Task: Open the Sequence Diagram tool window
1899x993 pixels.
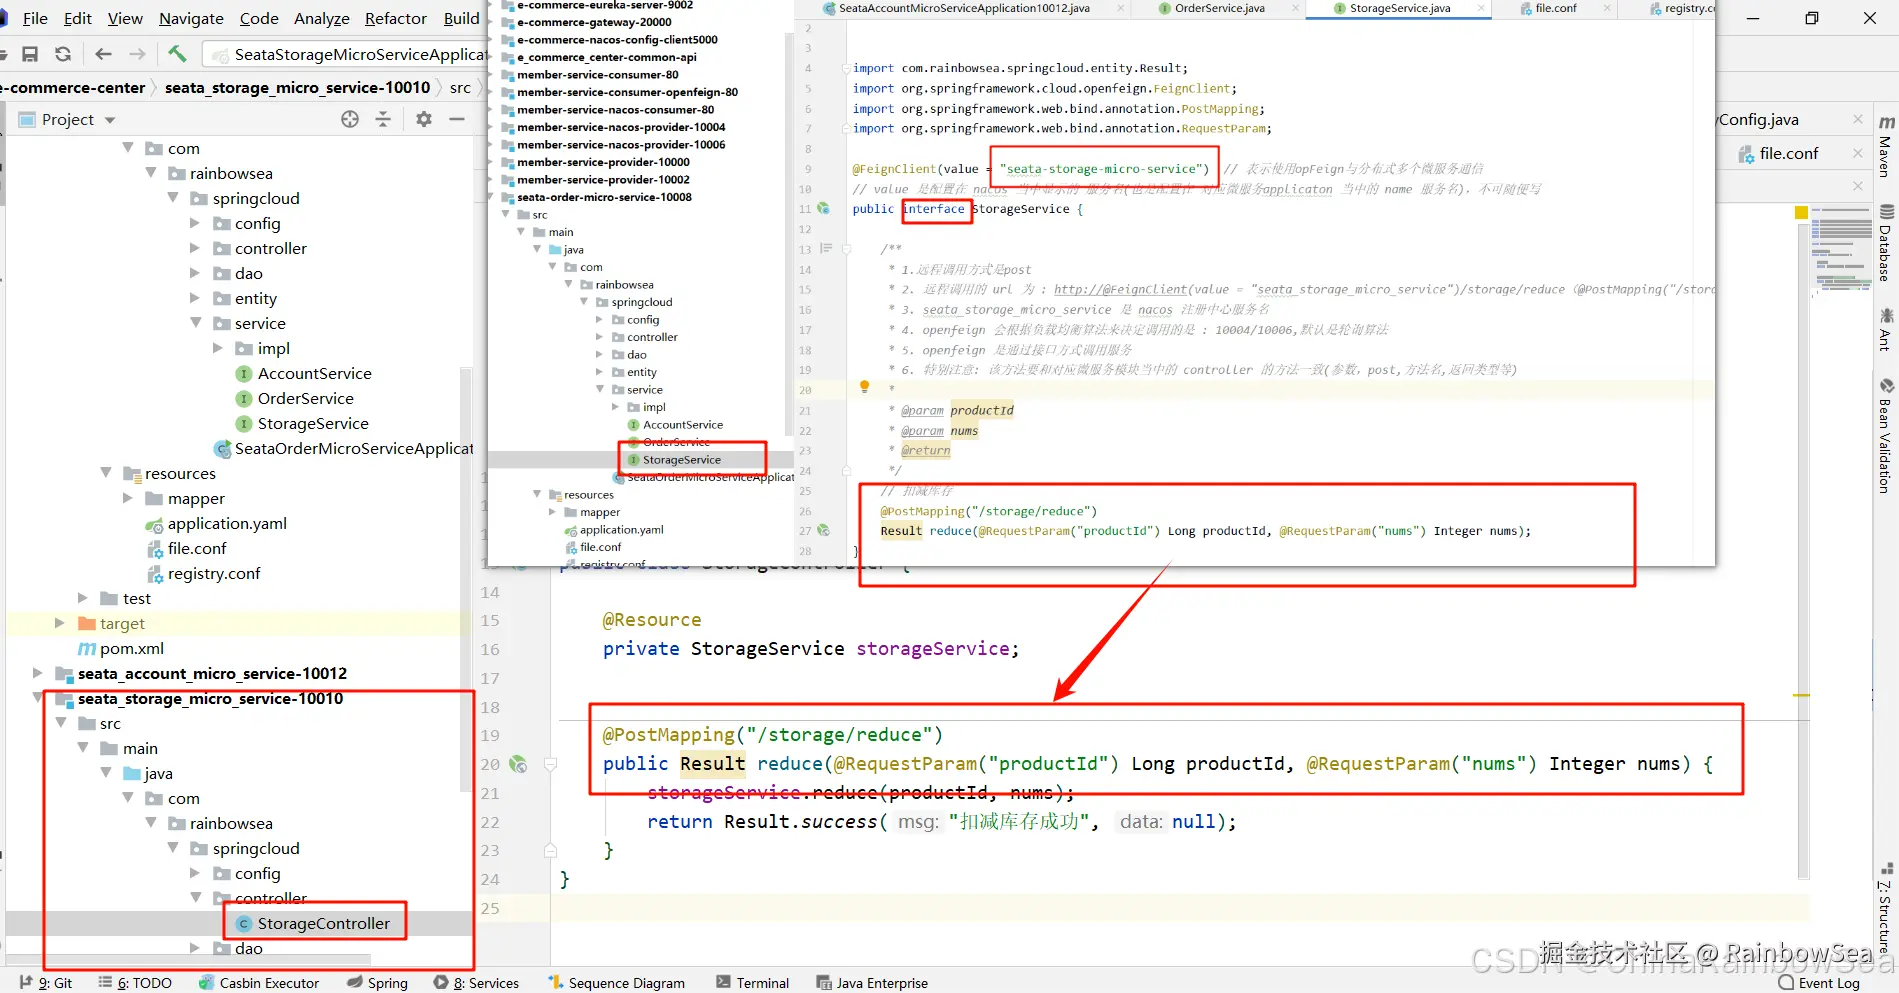Action: [x=616, y=983]
